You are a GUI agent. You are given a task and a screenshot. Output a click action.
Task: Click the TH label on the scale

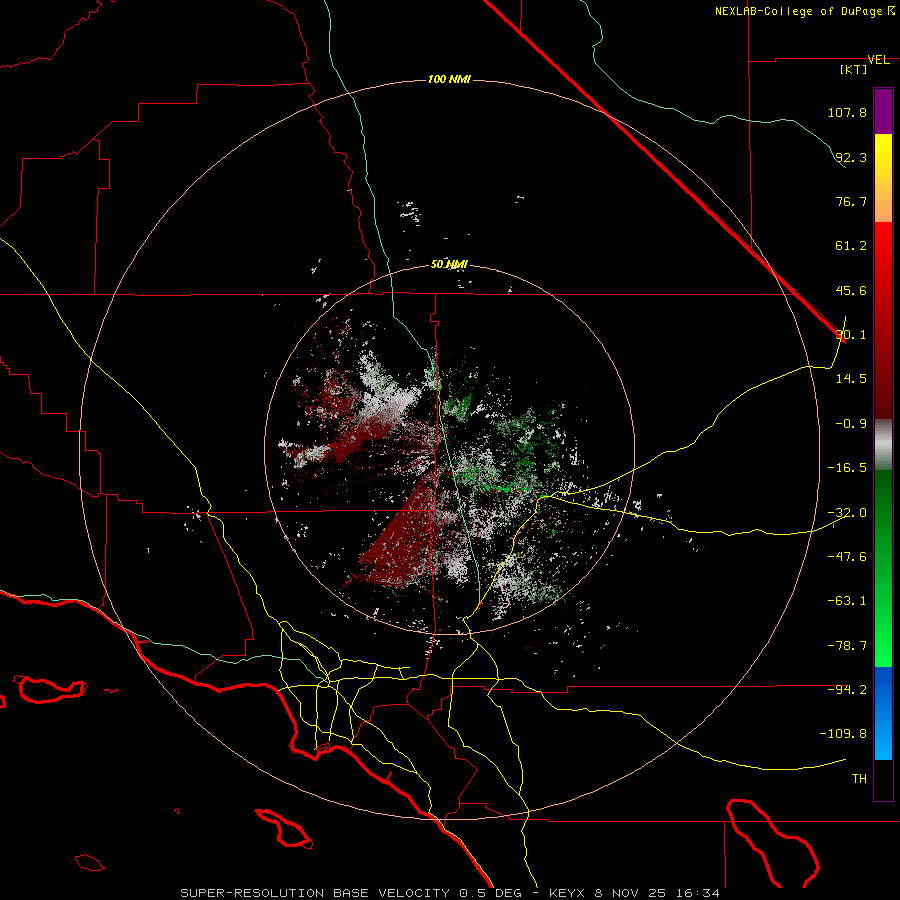859,779
